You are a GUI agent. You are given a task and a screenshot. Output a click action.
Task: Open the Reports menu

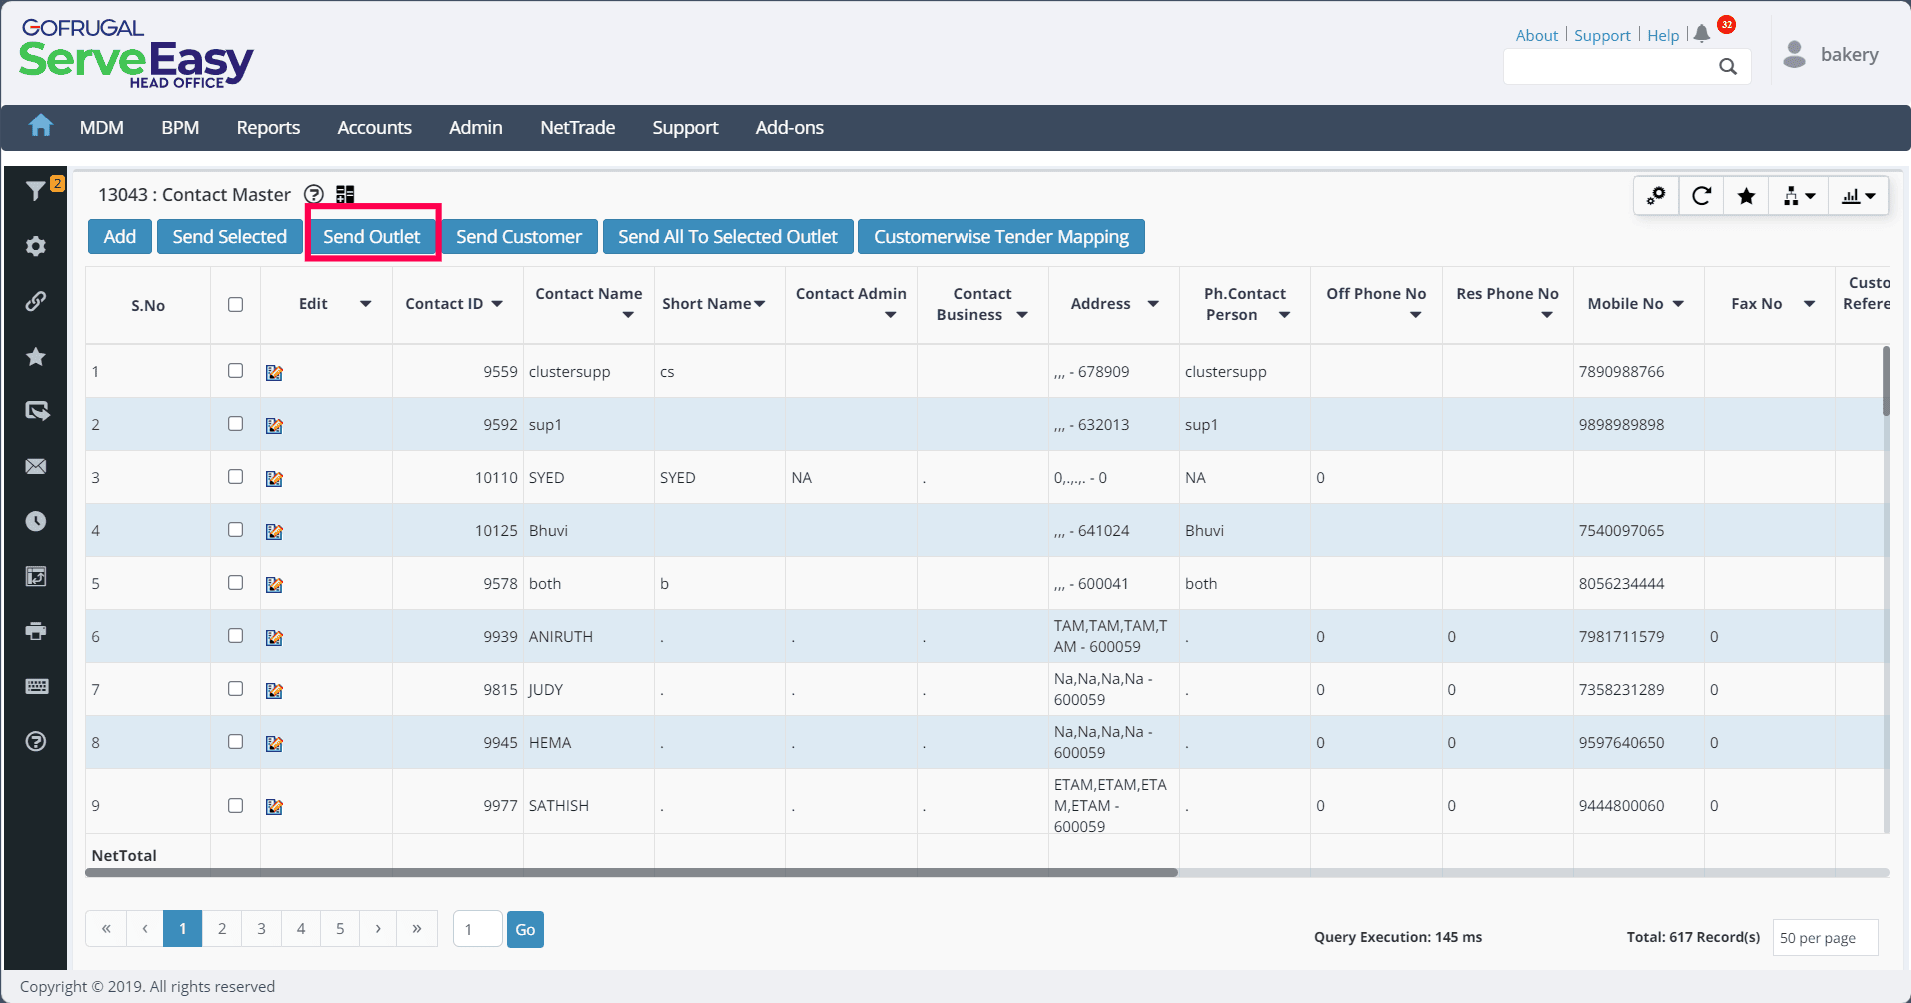(x=268, y=128)
